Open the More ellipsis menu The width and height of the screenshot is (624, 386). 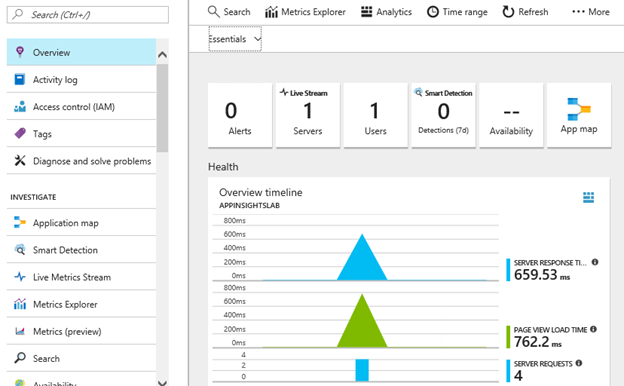pyautogui.click(x=591, y=12)
